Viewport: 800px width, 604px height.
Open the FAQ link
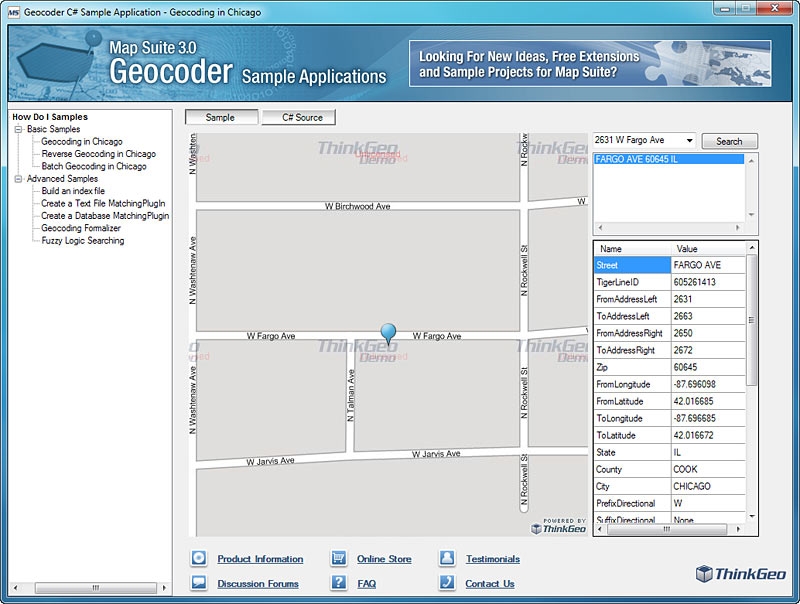366,584
